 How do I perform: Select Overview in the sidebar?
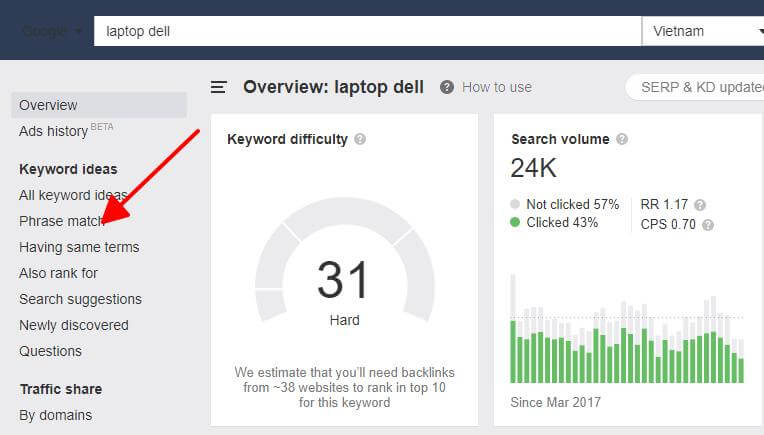tap(99, 105)
